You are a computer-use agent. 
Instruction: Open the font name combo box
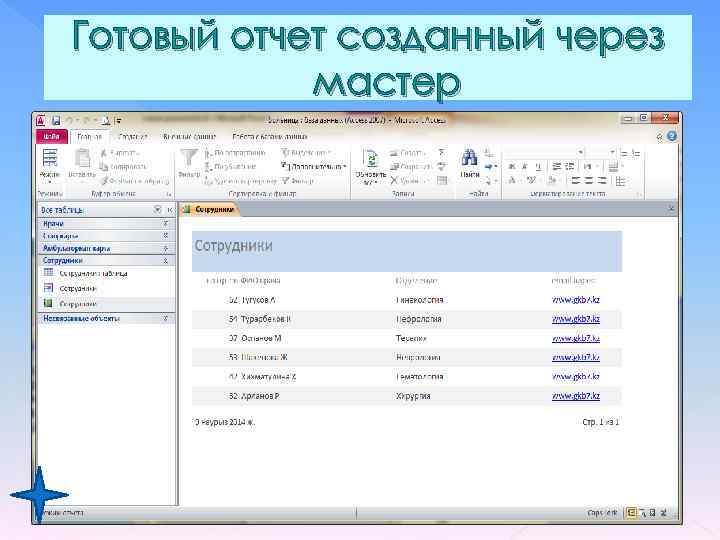(546, 152)
